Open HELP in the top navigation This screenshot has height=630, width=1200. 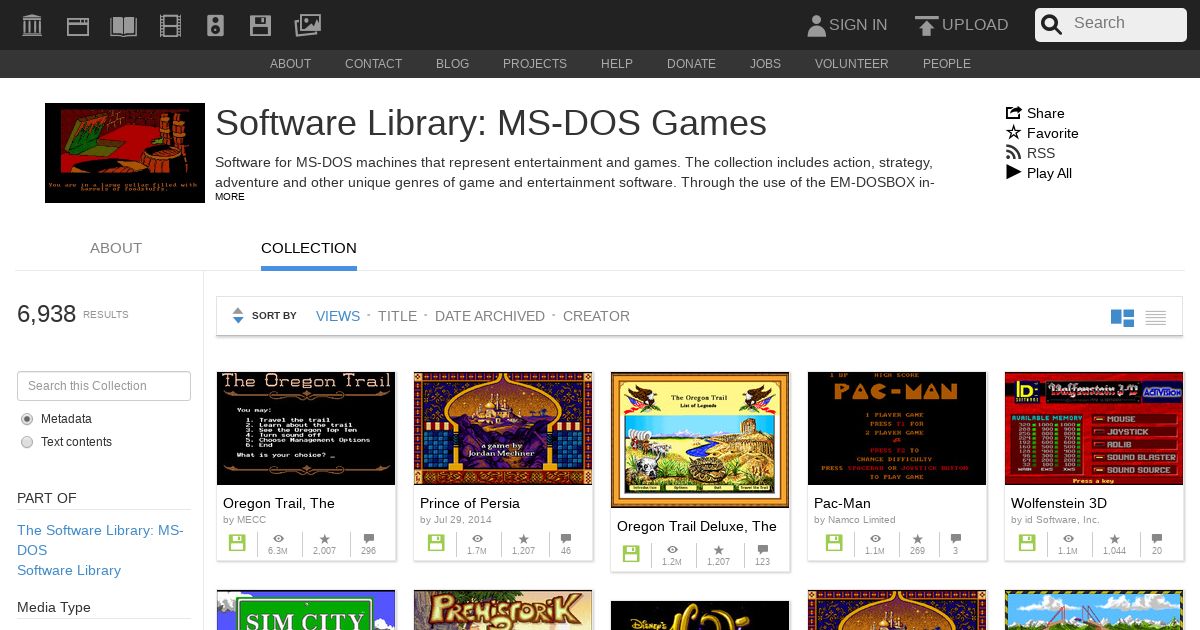click(617, 64)
